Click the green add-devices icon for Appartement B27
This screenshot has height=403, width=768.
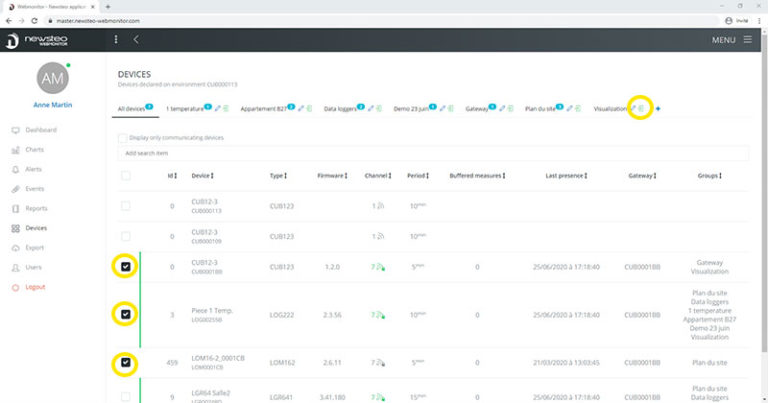click(309, 108)
